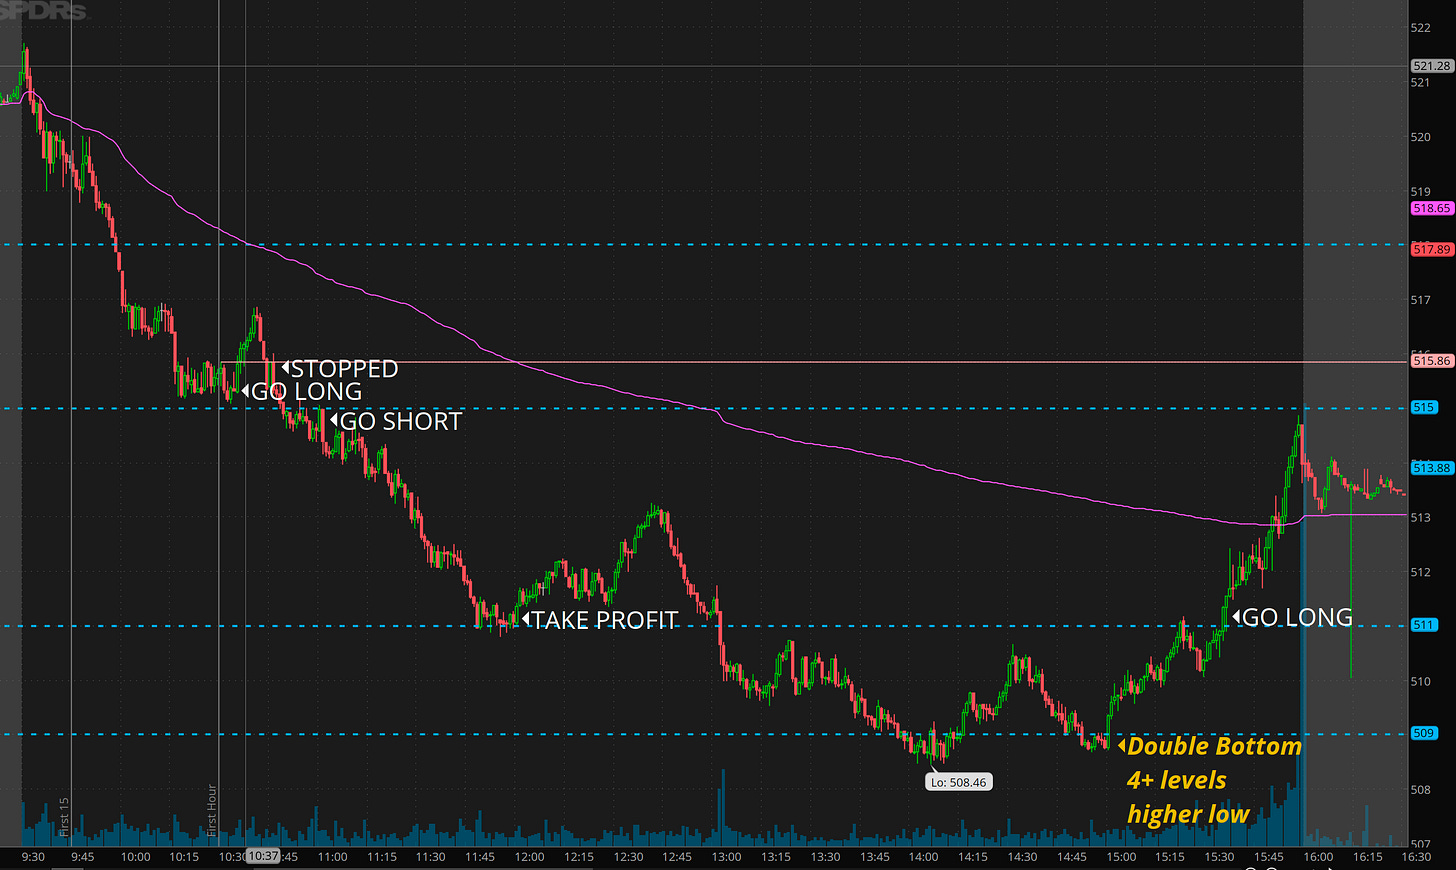Click the blue 513.88 last price tag

click(1431, 467)
